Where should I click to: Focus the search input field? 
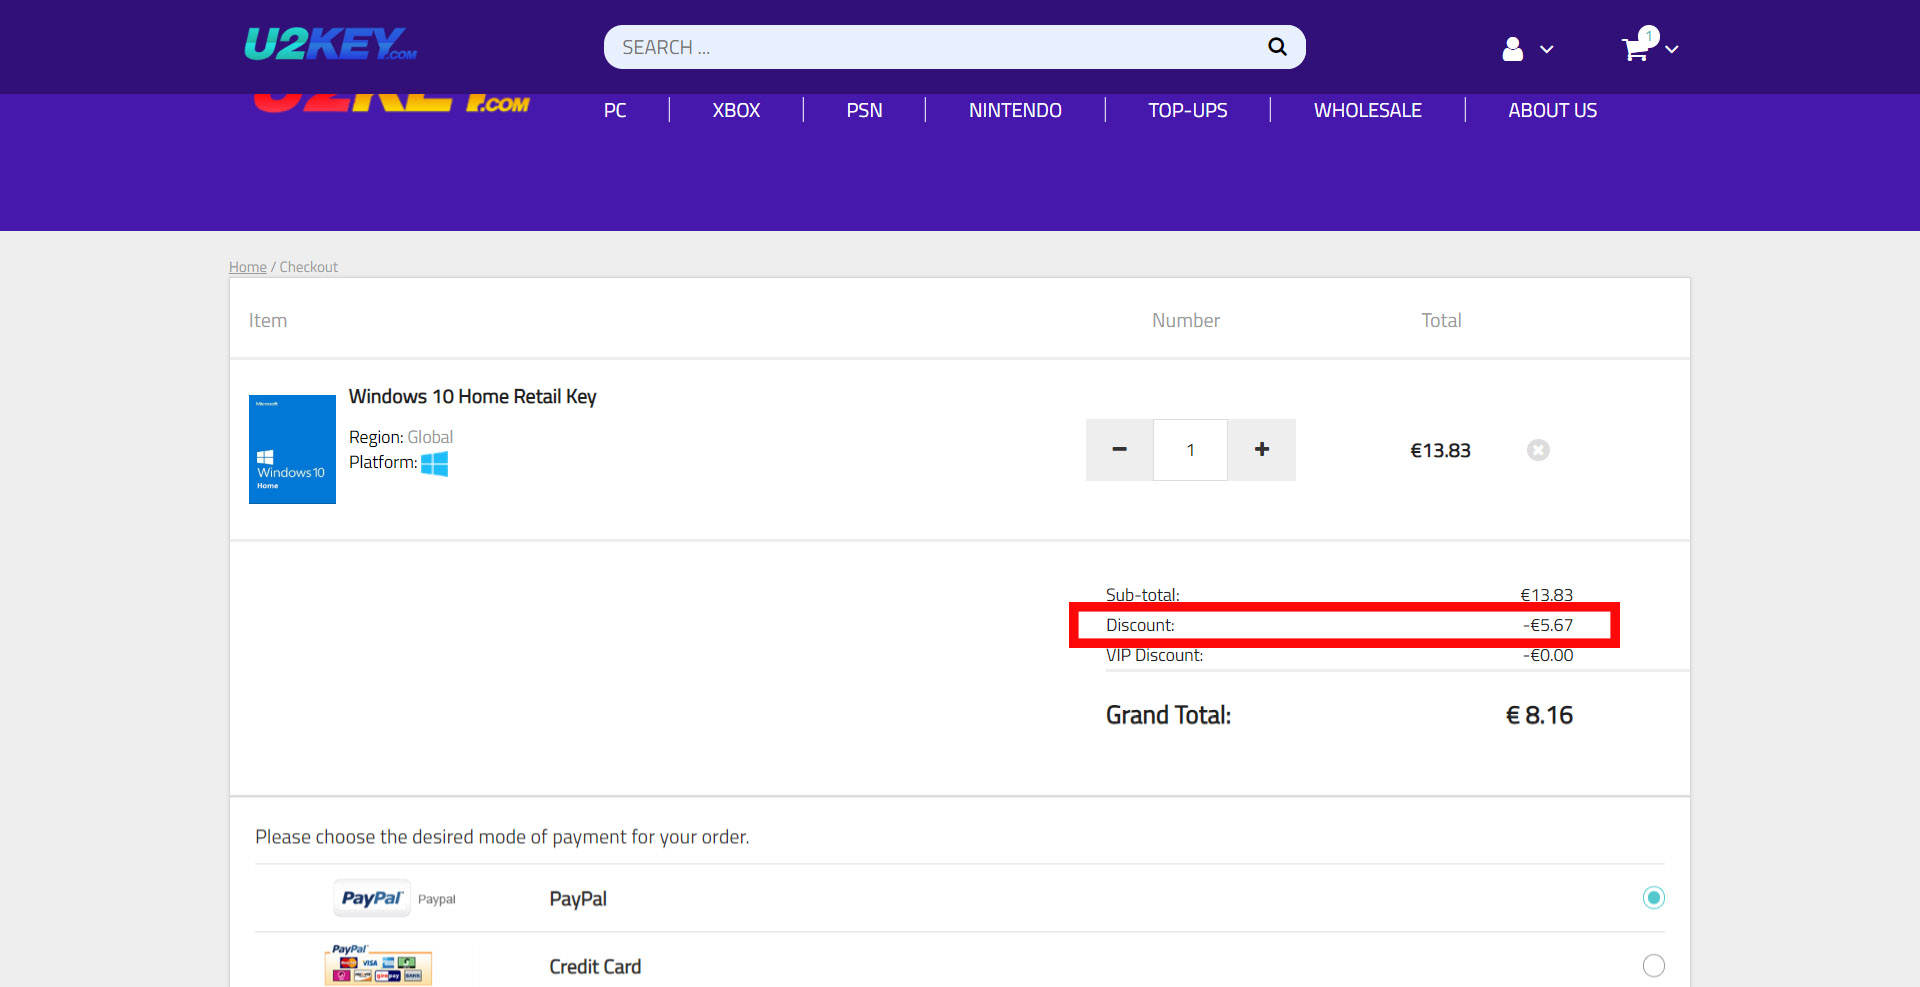[935, 47]
